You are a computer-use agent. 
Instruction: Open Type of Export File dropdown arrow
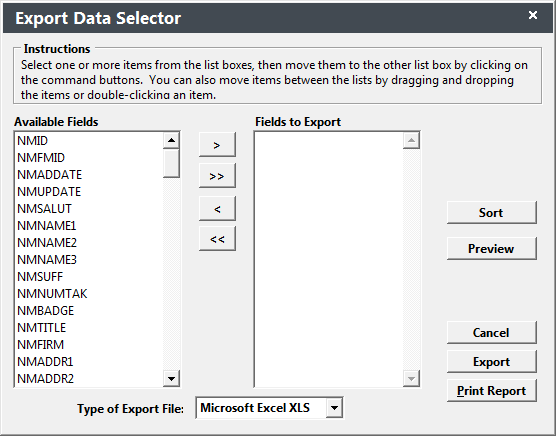click(x=334, y=408)
